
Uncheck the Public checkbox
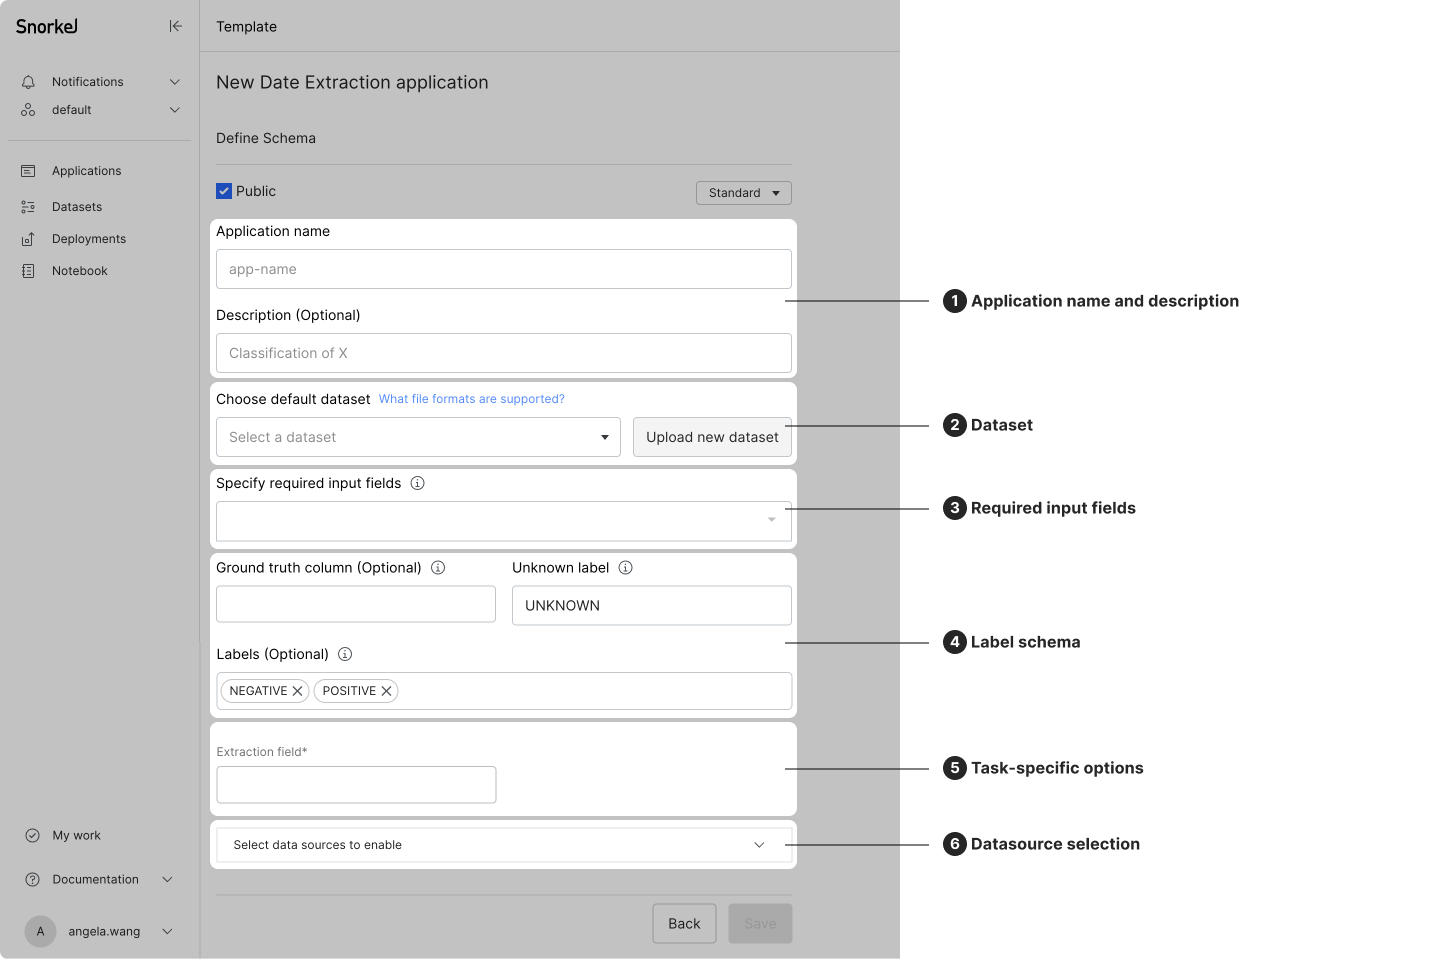(x=224, y=191)
